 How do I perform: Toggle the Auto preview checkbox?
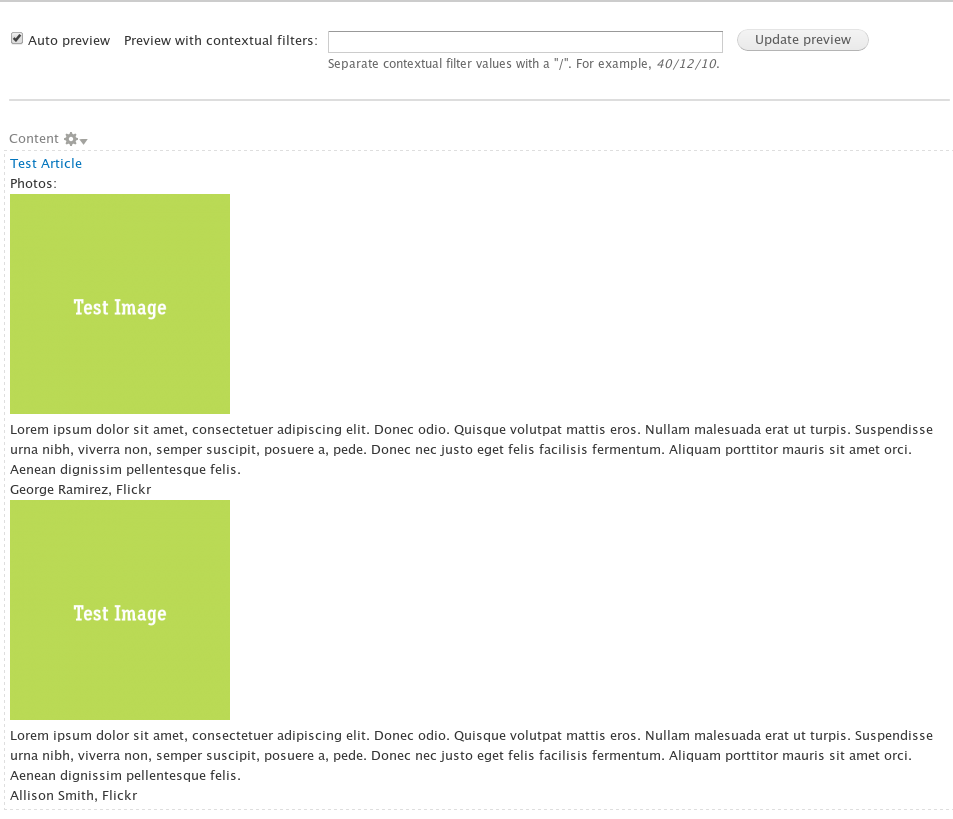click(x=17, y=39)
